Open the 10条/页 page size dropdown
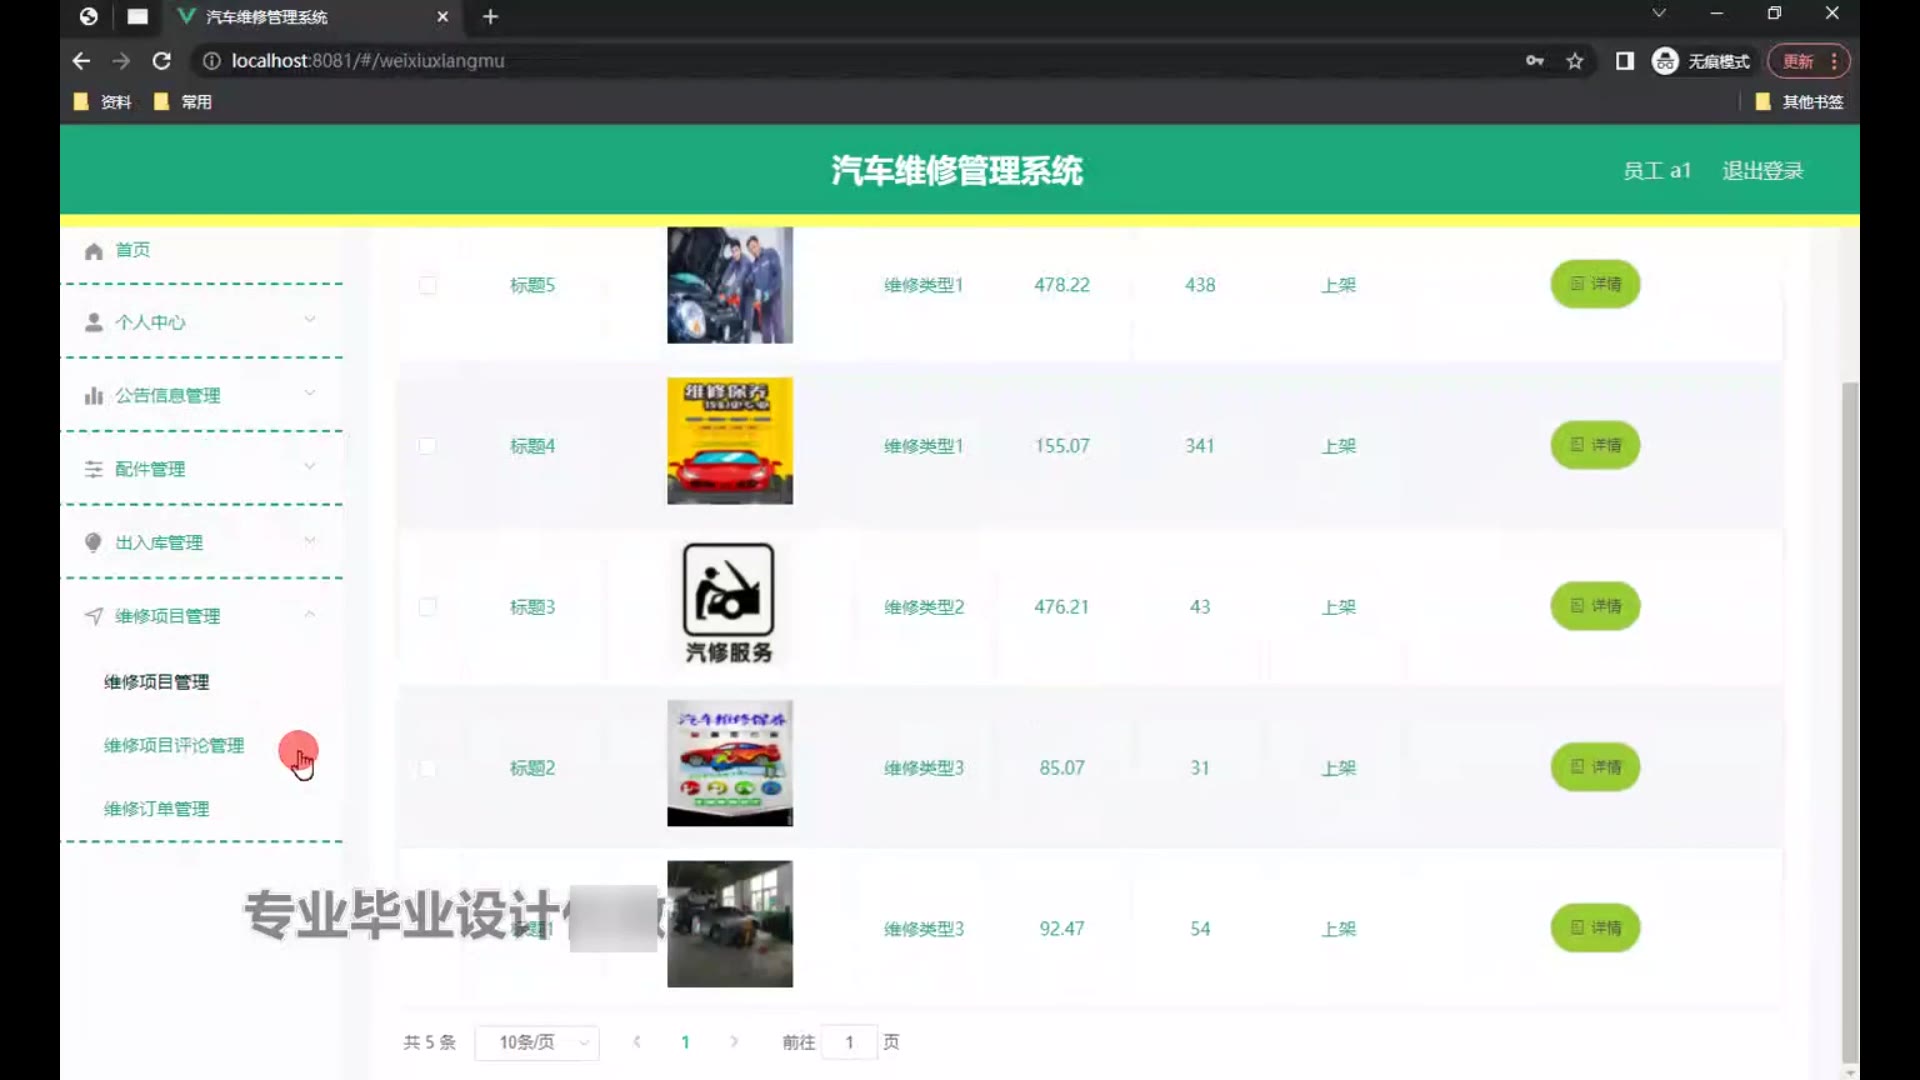Image resolution: width=1920 pixels, height=1080 pixels. (x=537, y=1042)
